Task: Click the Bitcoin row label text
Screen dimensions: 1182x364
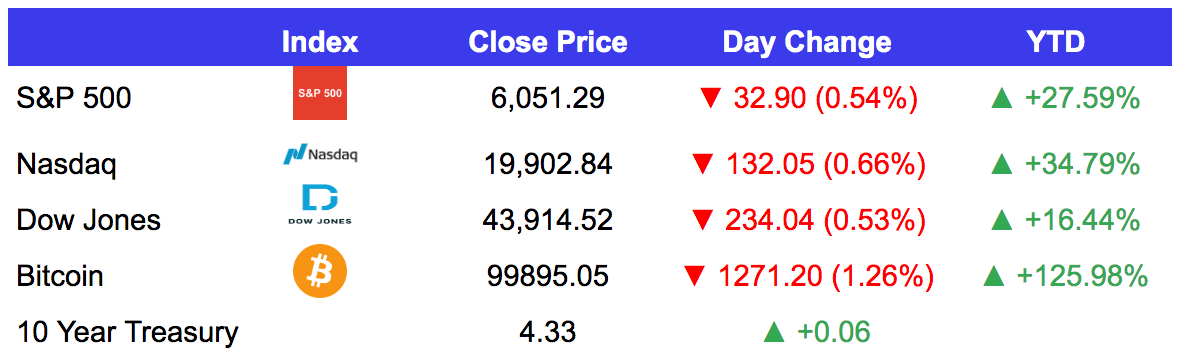Action: (60, 277)
